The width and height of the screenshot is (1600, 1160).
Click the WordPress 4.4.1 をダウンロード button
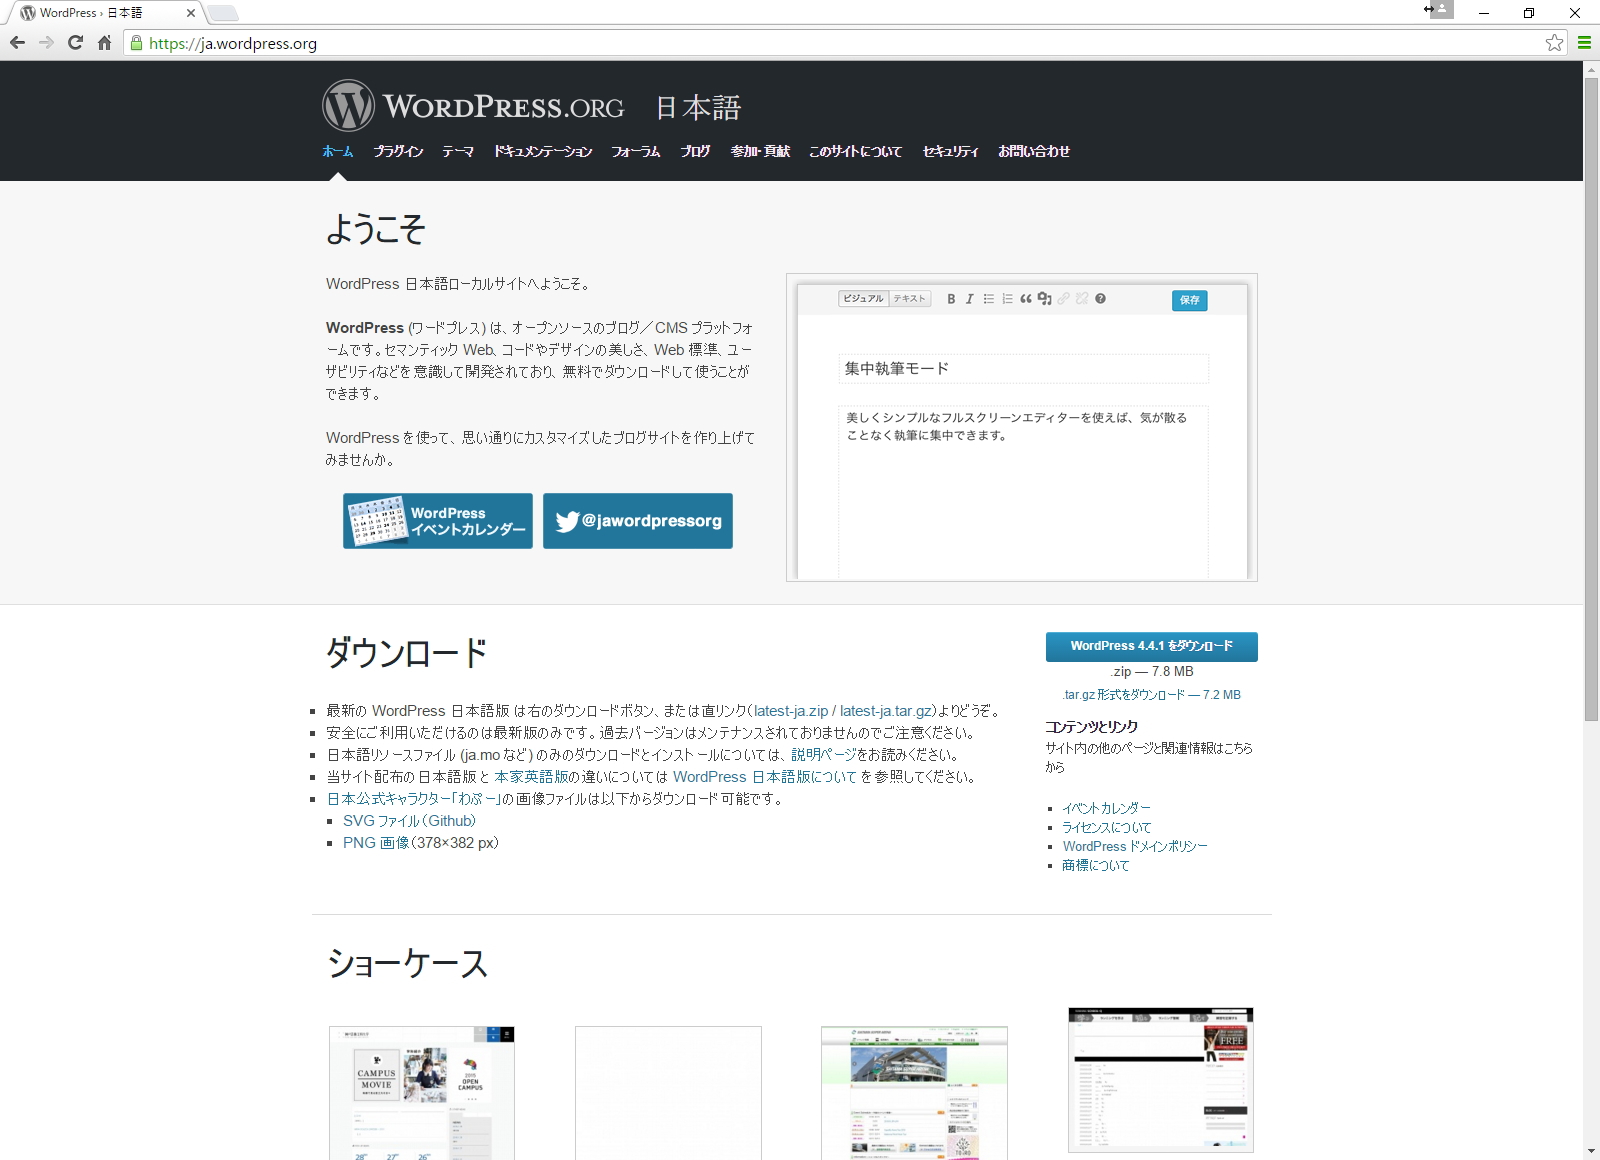pyautogui.click(x=1152, y=647)
